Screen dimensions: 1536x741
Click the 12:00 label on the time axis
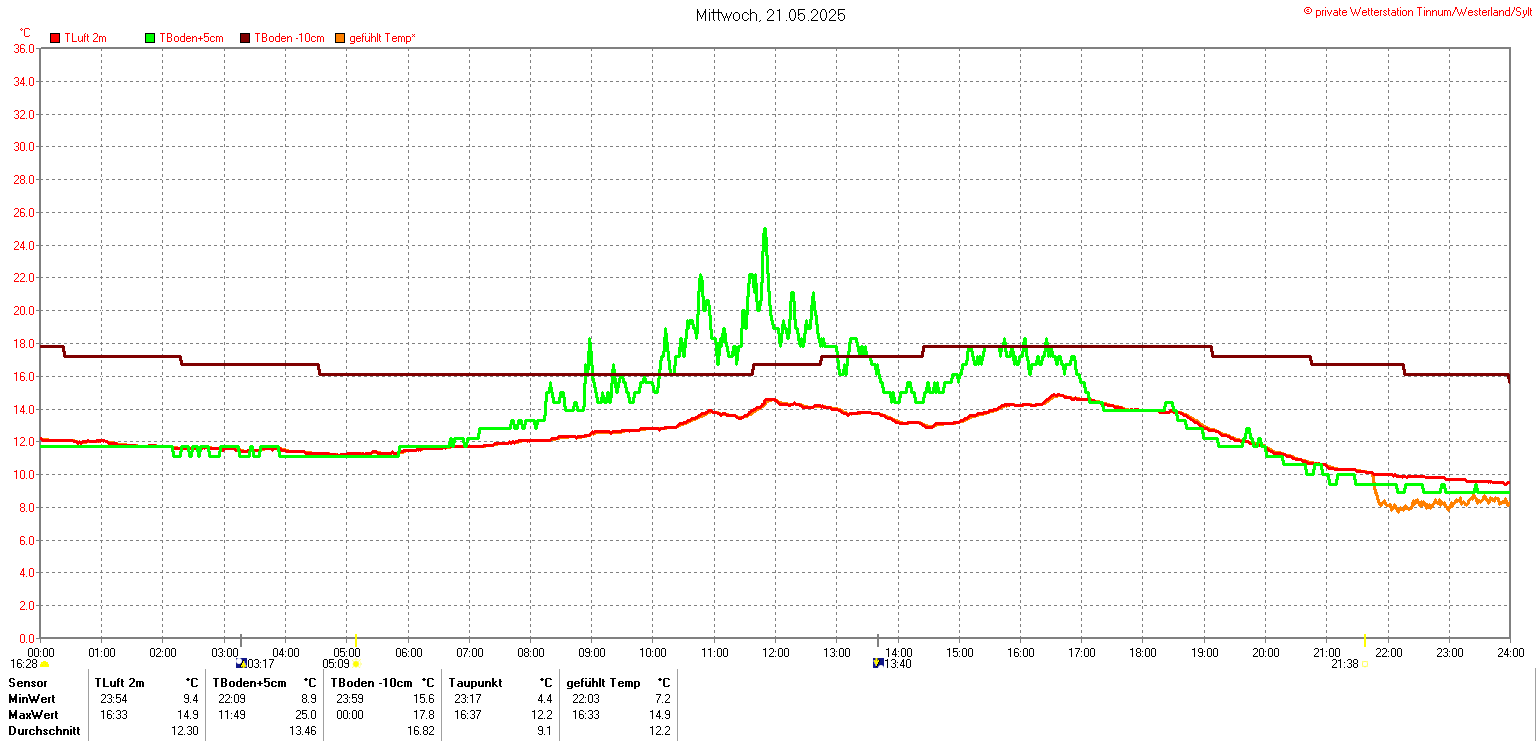click(x=775, y=653)
